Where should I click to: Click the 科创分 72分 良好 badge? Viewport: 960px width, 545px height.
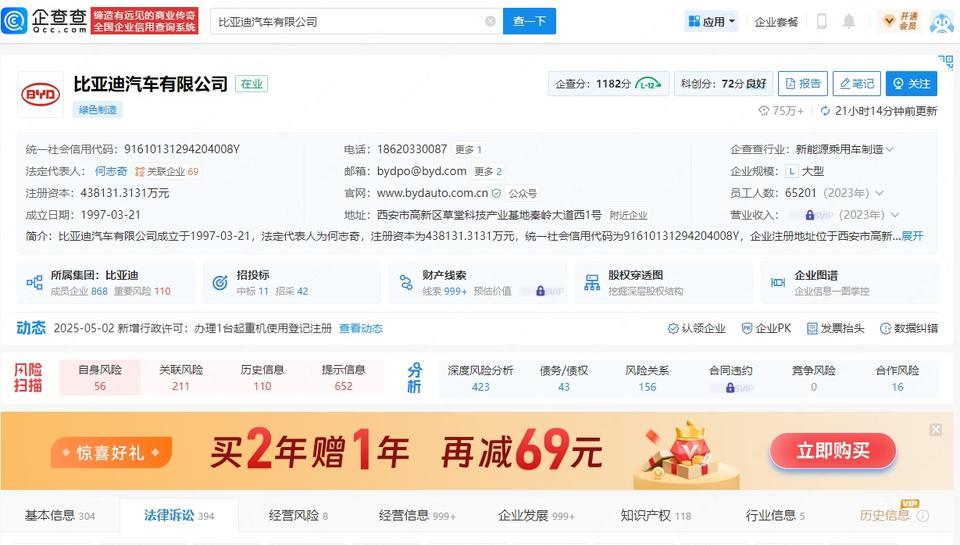pyautogui.click(x=723, y=84)
